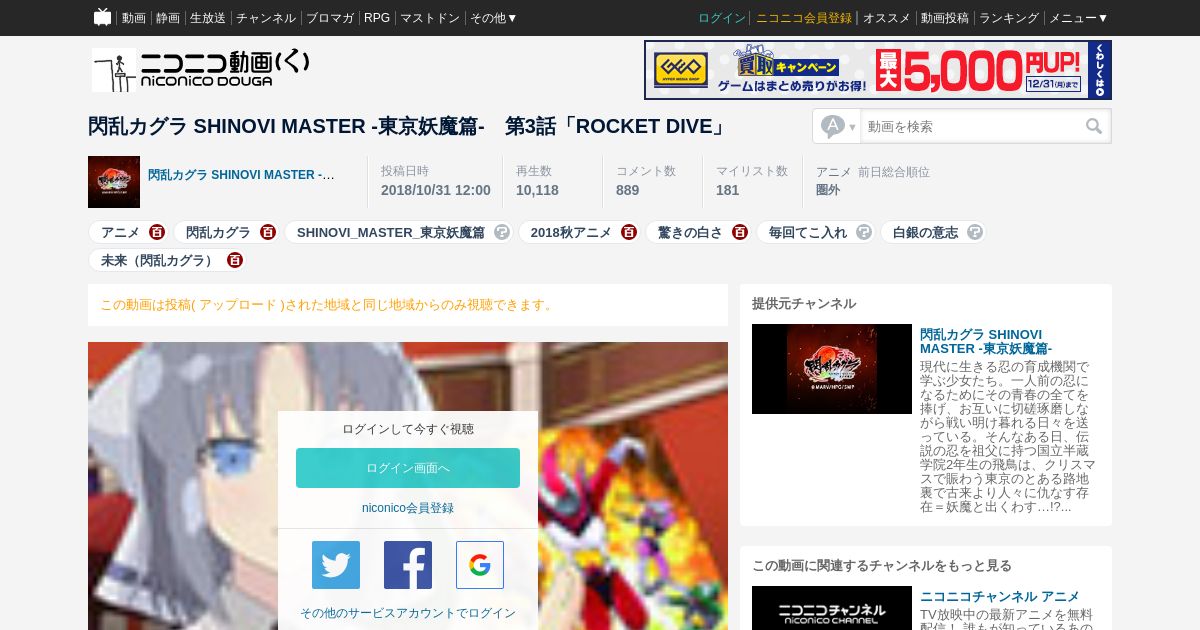Open the Niconico Douga logo home link
Viewport: 1200px width, 630px height.
tap(201, 69)
